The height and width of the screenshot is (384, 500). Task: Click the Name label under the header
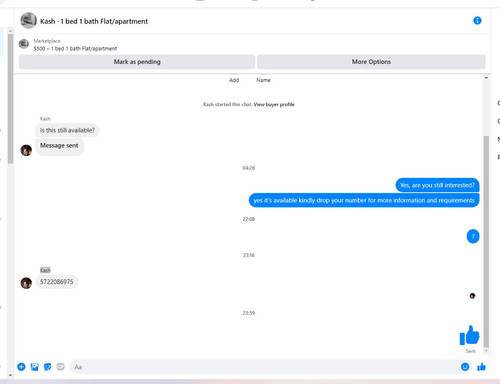point(263,80)
